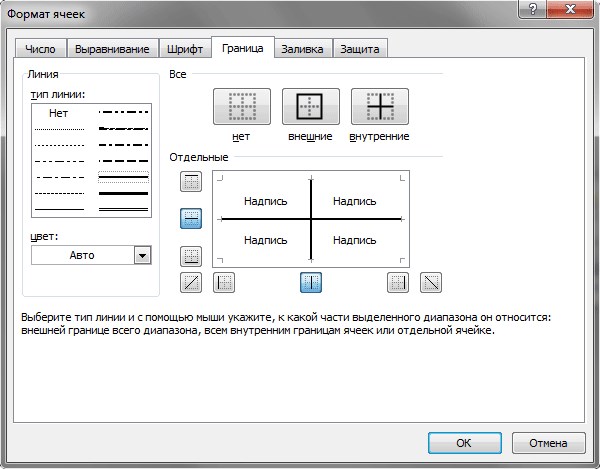Choose 'Нет' line style option
This screenshot has height=469, width=600.
[59, 113]
